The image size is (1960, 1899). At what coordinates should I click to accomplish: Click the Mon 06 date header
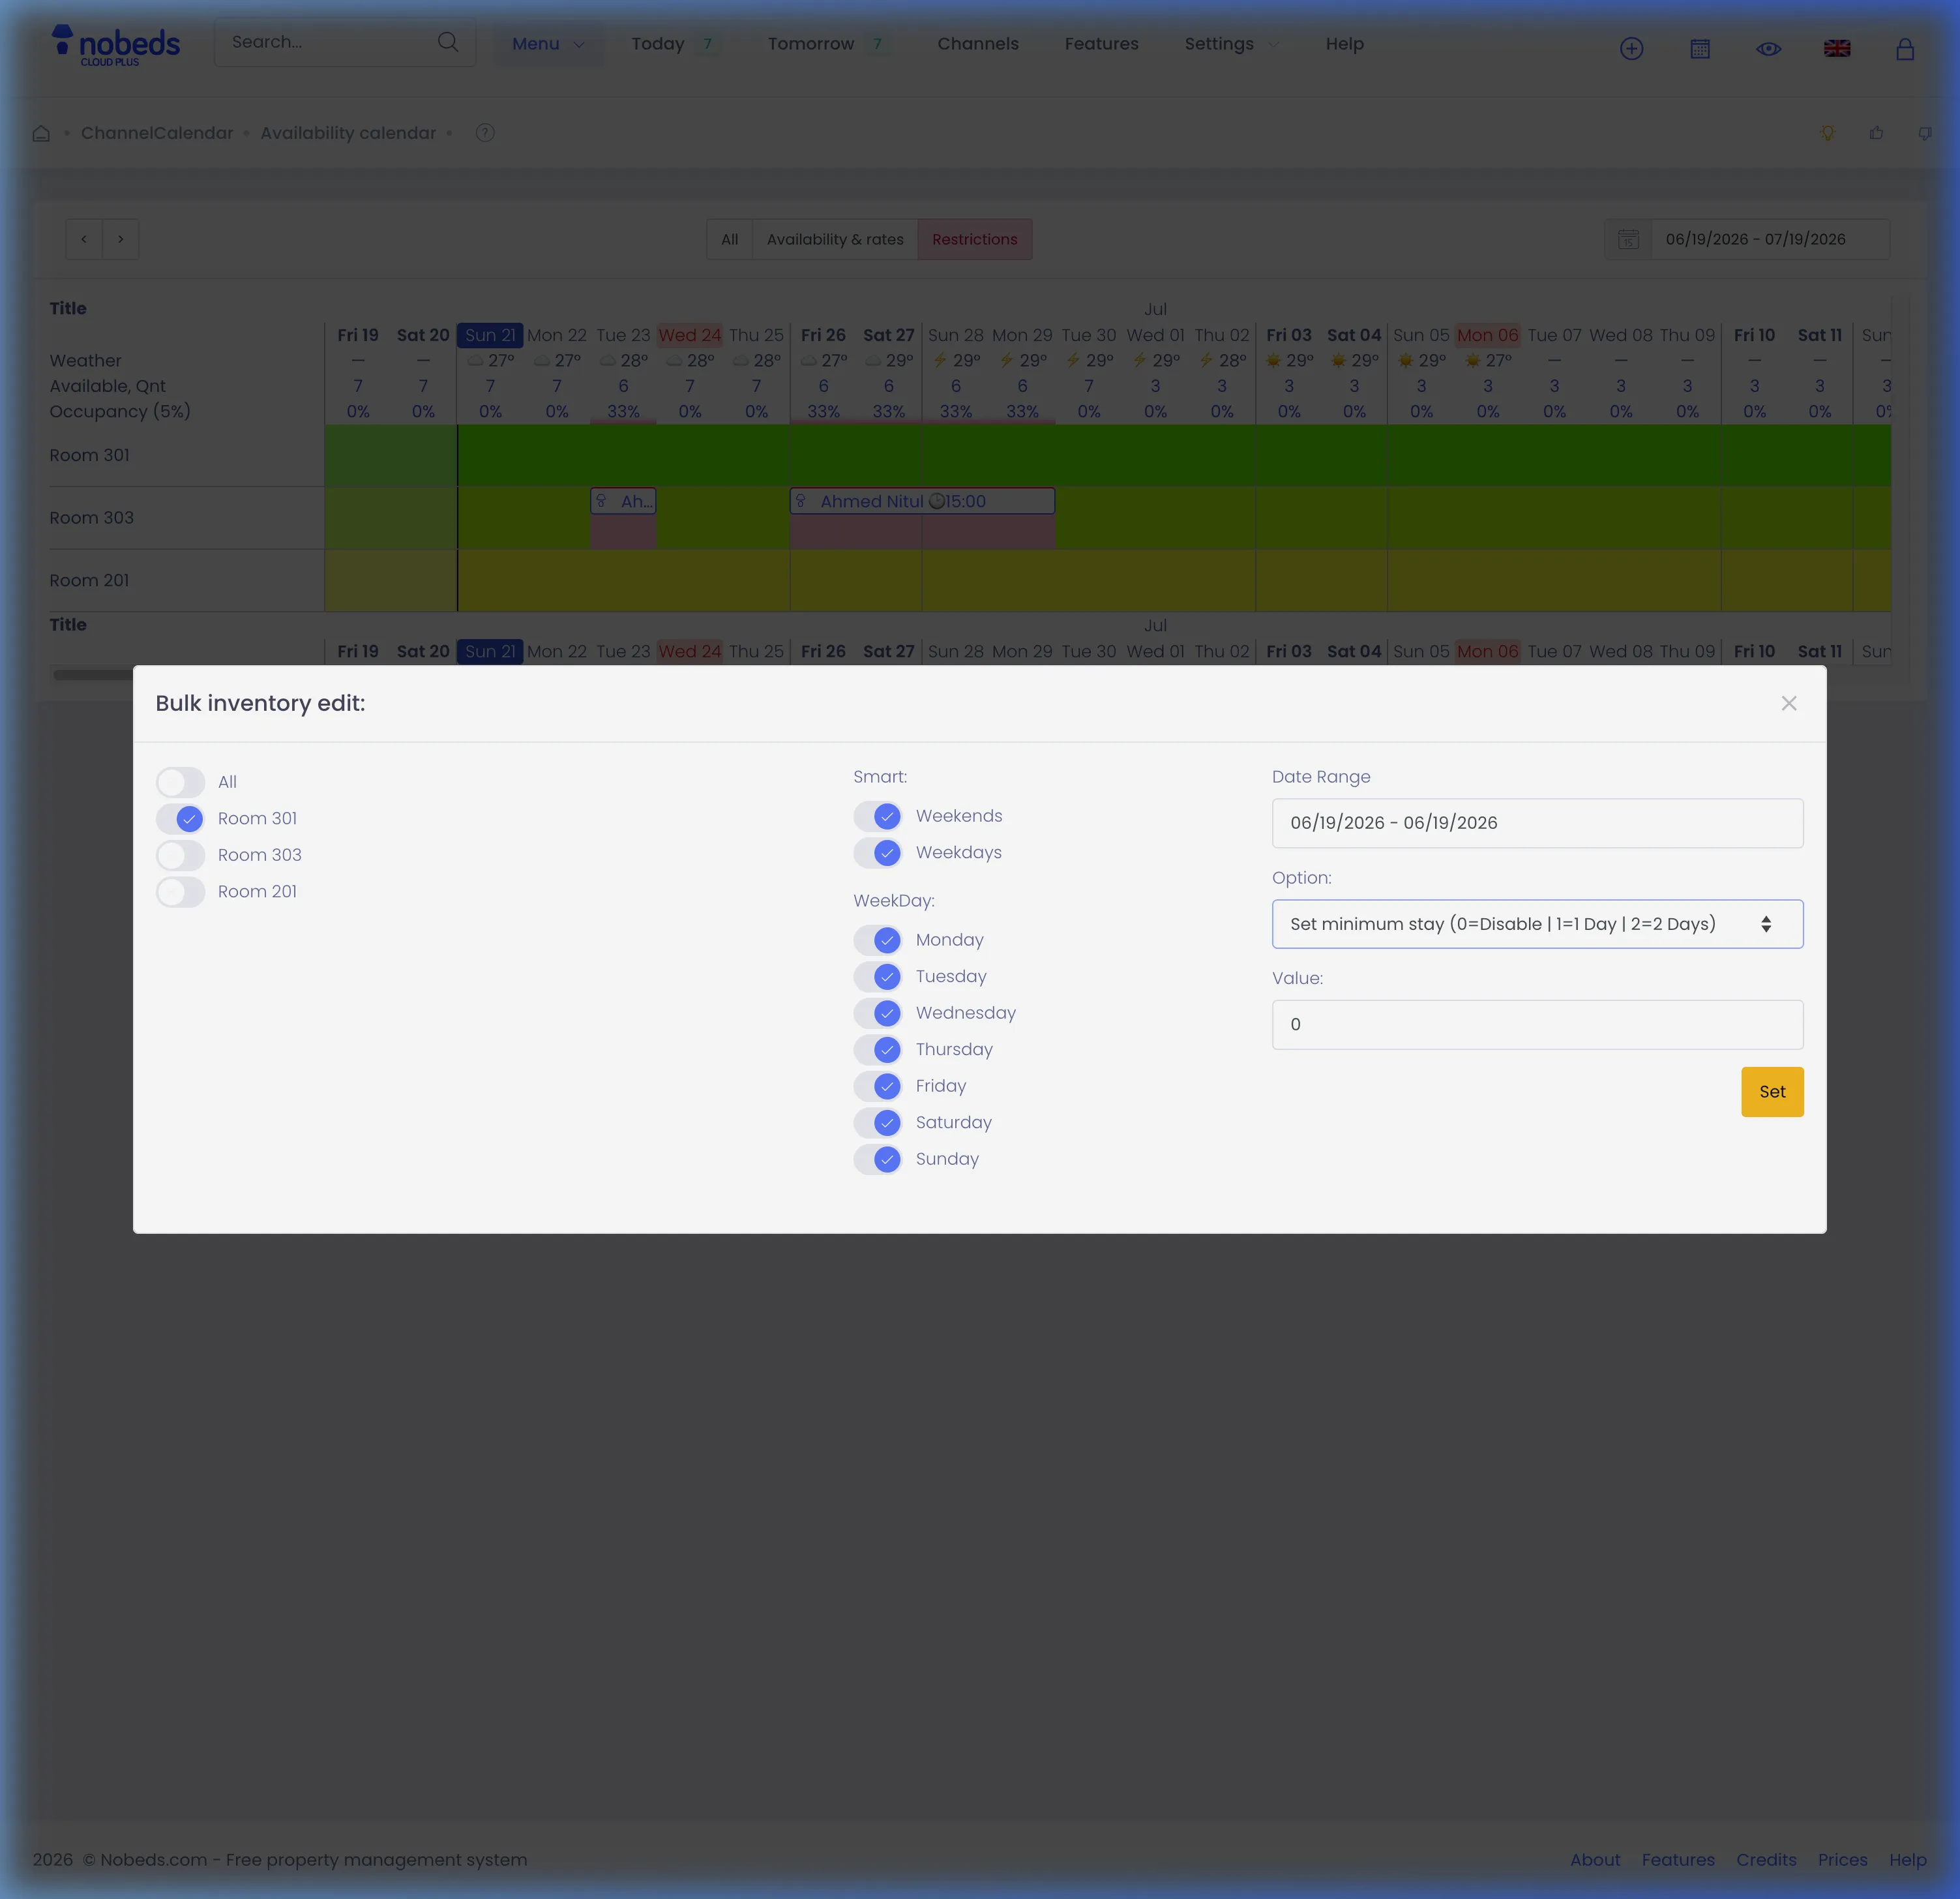[1487, 335]
